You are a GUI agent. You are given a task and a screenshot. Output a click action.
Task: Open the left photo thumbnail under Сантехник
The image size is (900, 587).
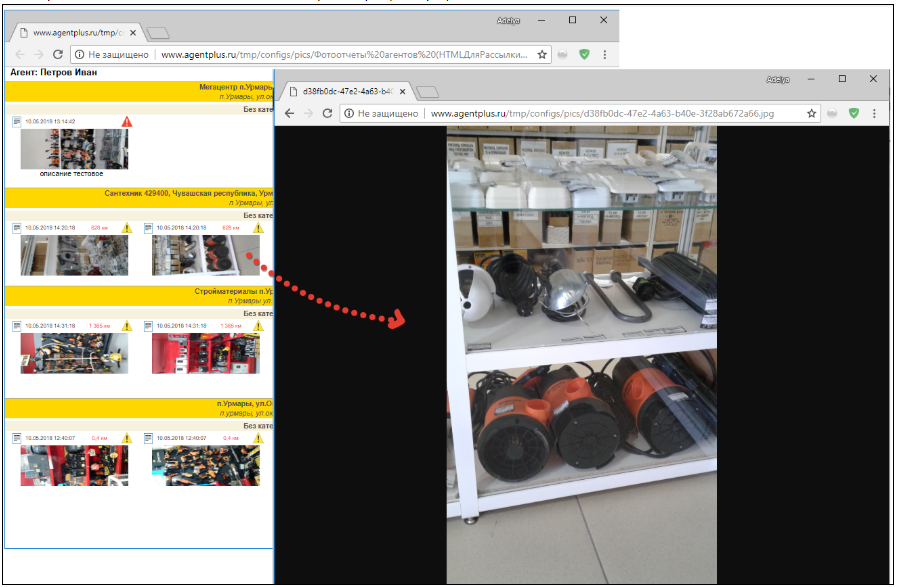pos(74,255)
